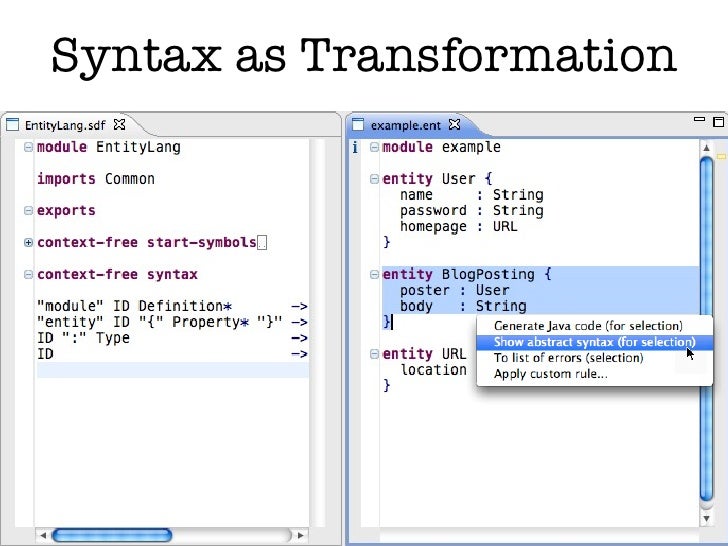The height and width of the screenshot is (546, 728).
Task: Minimize the example.ent editor pane
Action: coord(699,119)
